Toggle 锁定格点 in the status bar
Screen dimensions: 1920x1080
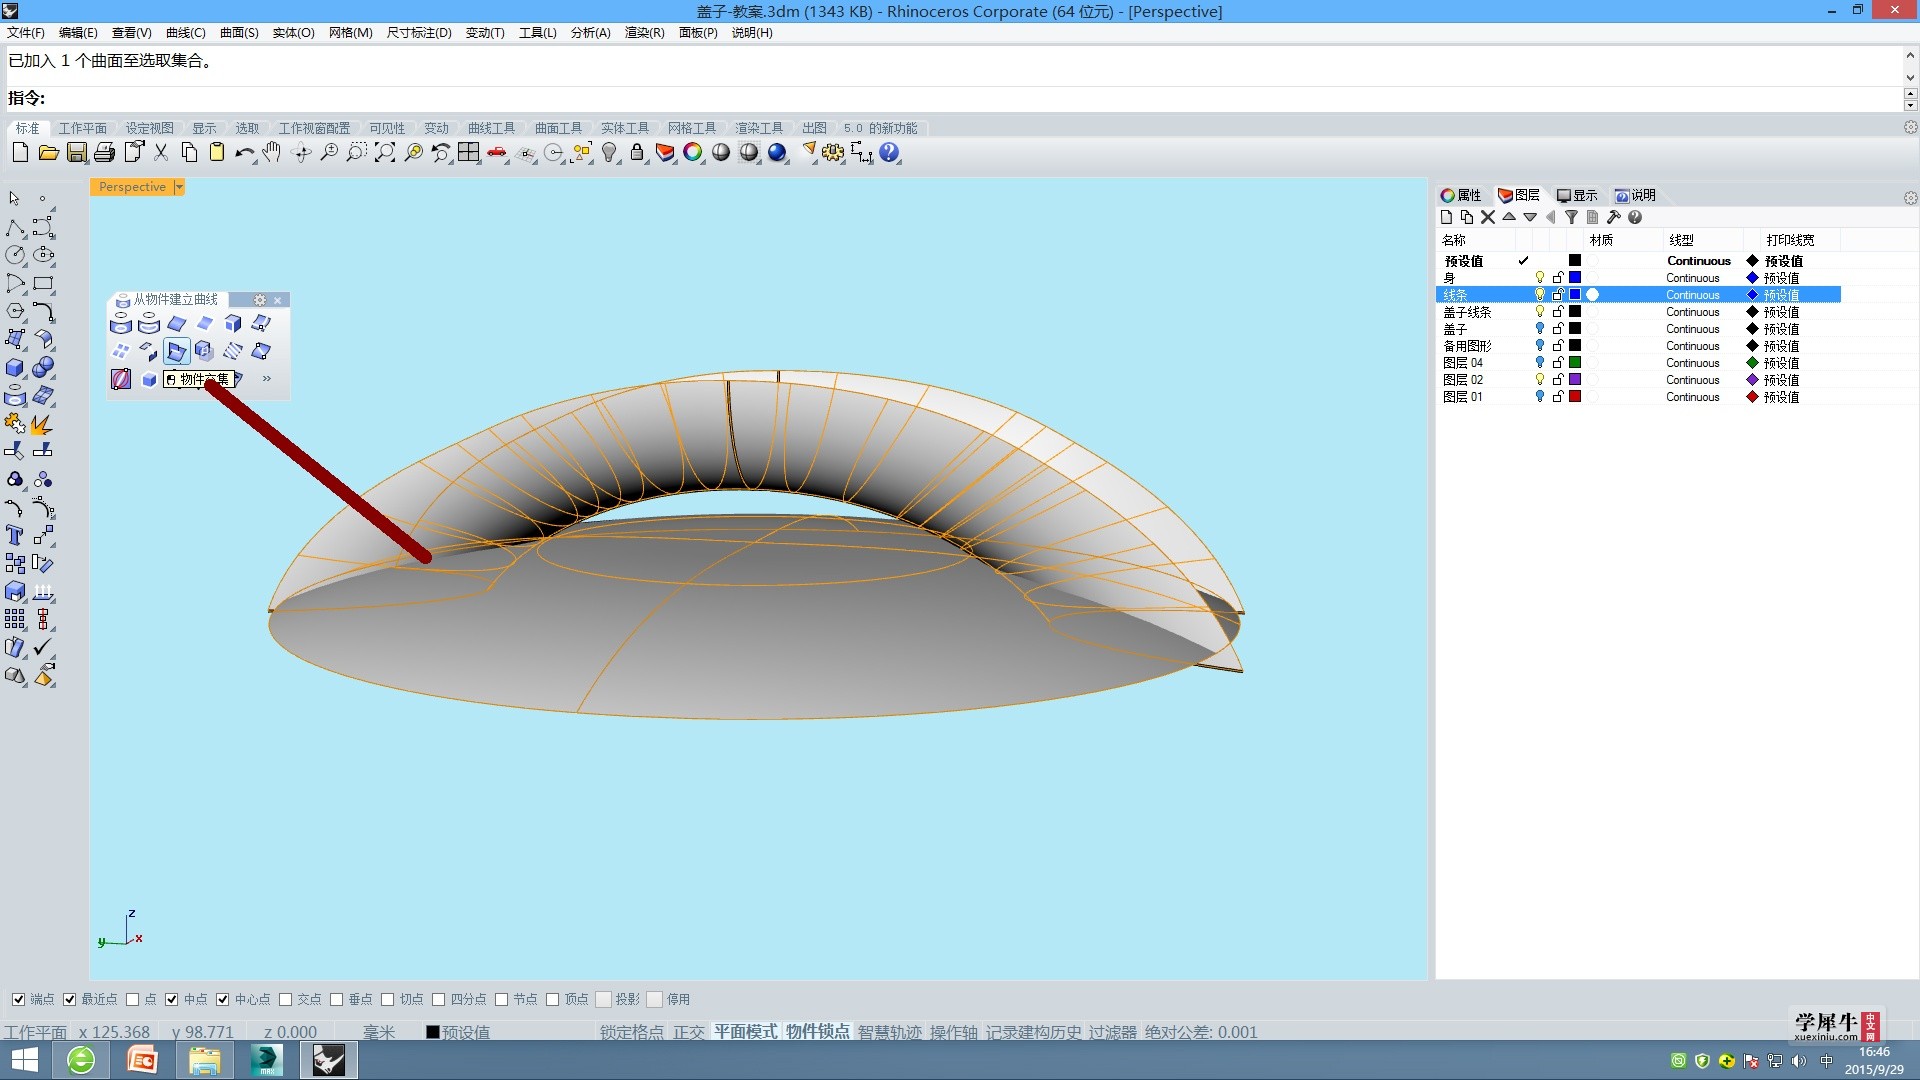(631, 1032)
